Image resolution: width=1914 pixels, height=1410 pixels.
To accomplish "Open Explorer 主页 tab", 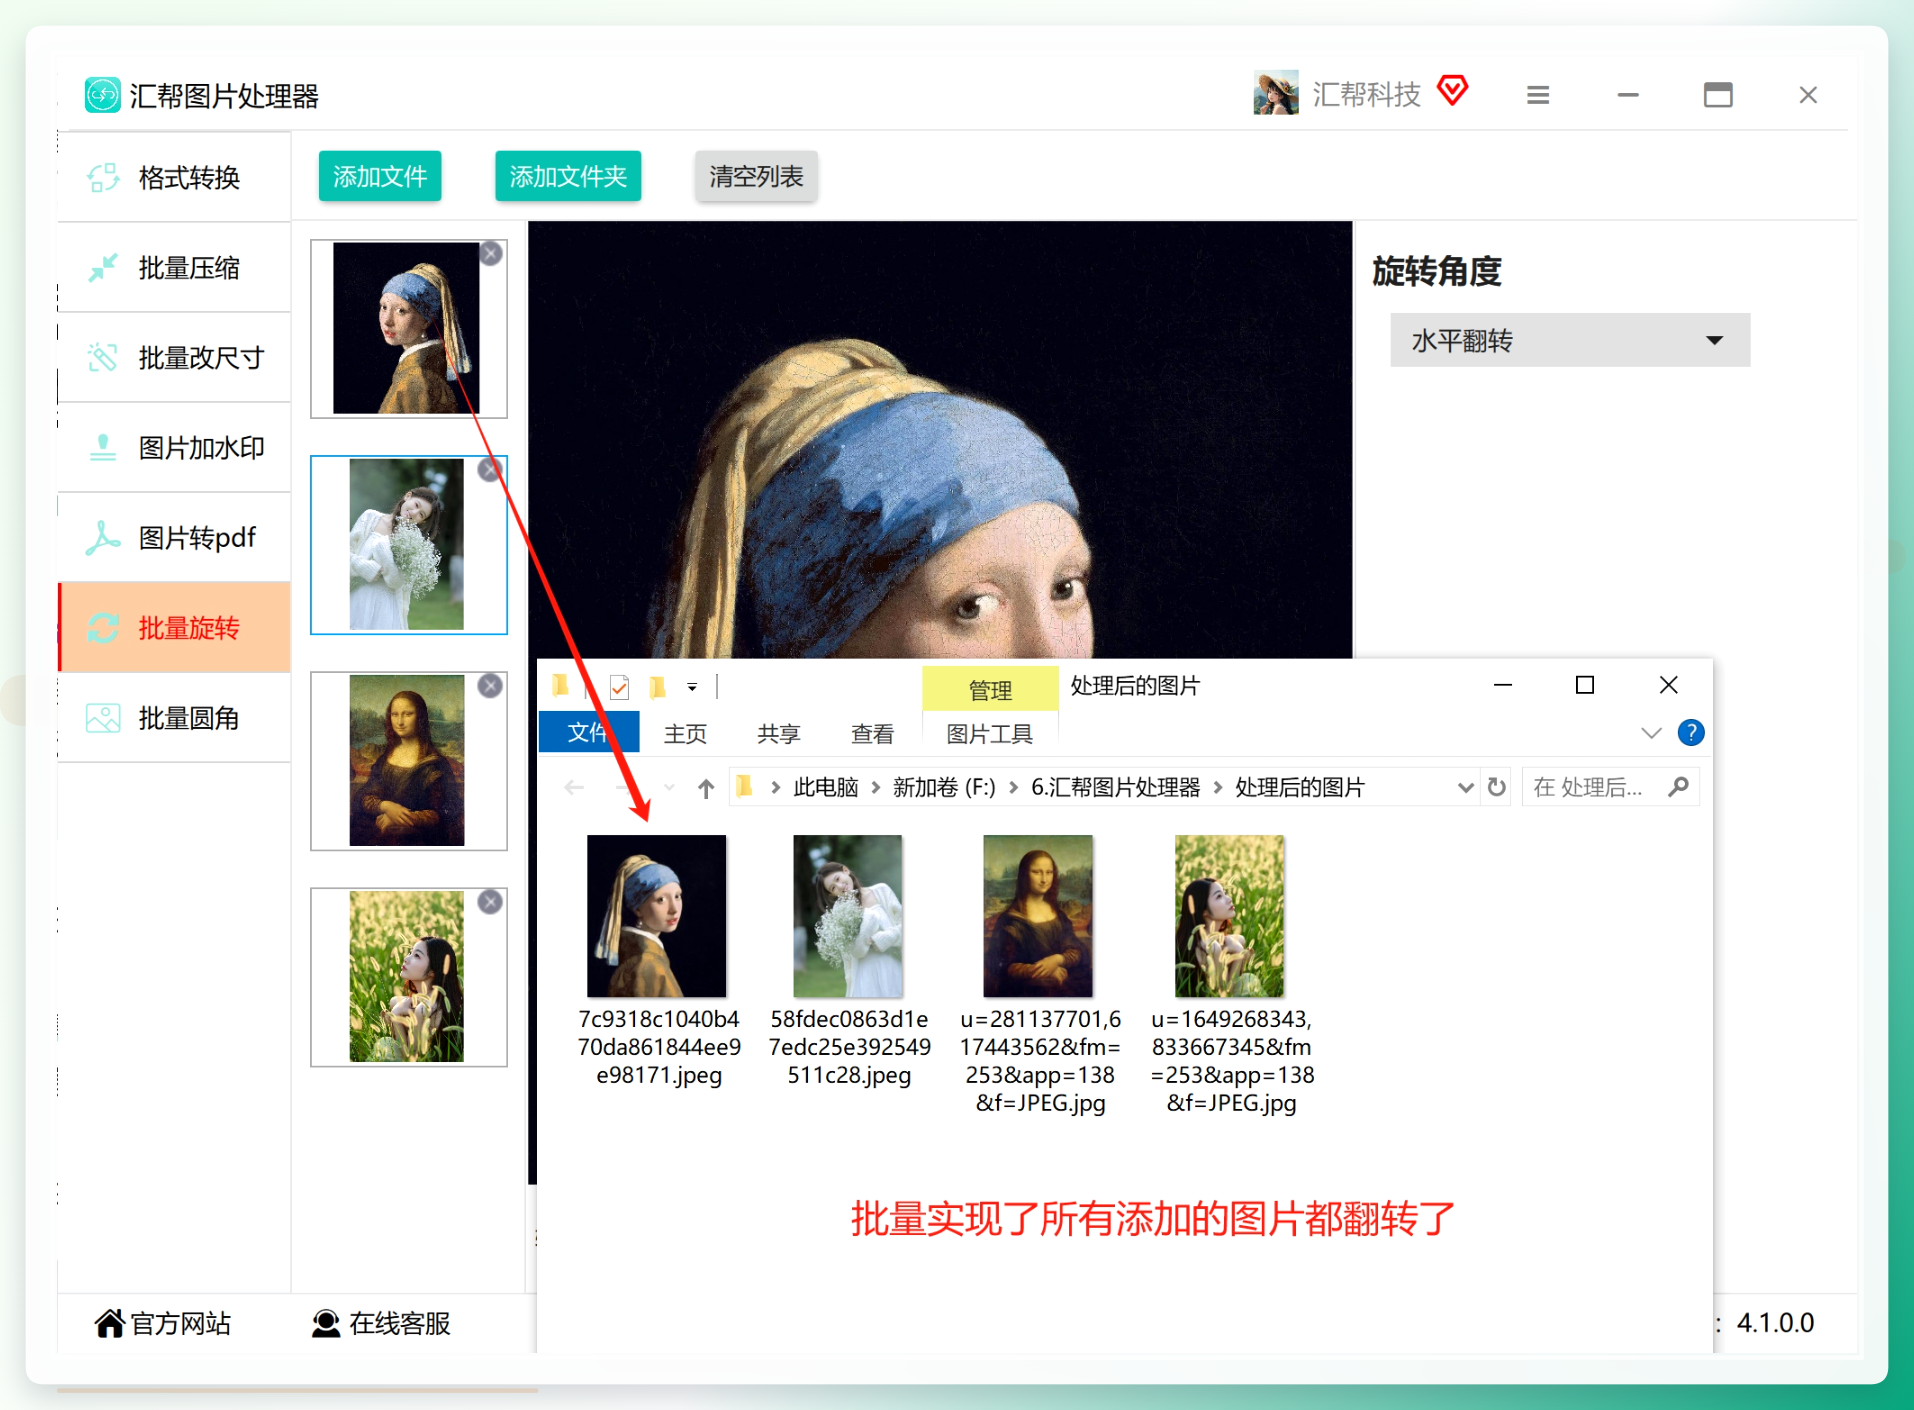I will [x=685, y=733].
